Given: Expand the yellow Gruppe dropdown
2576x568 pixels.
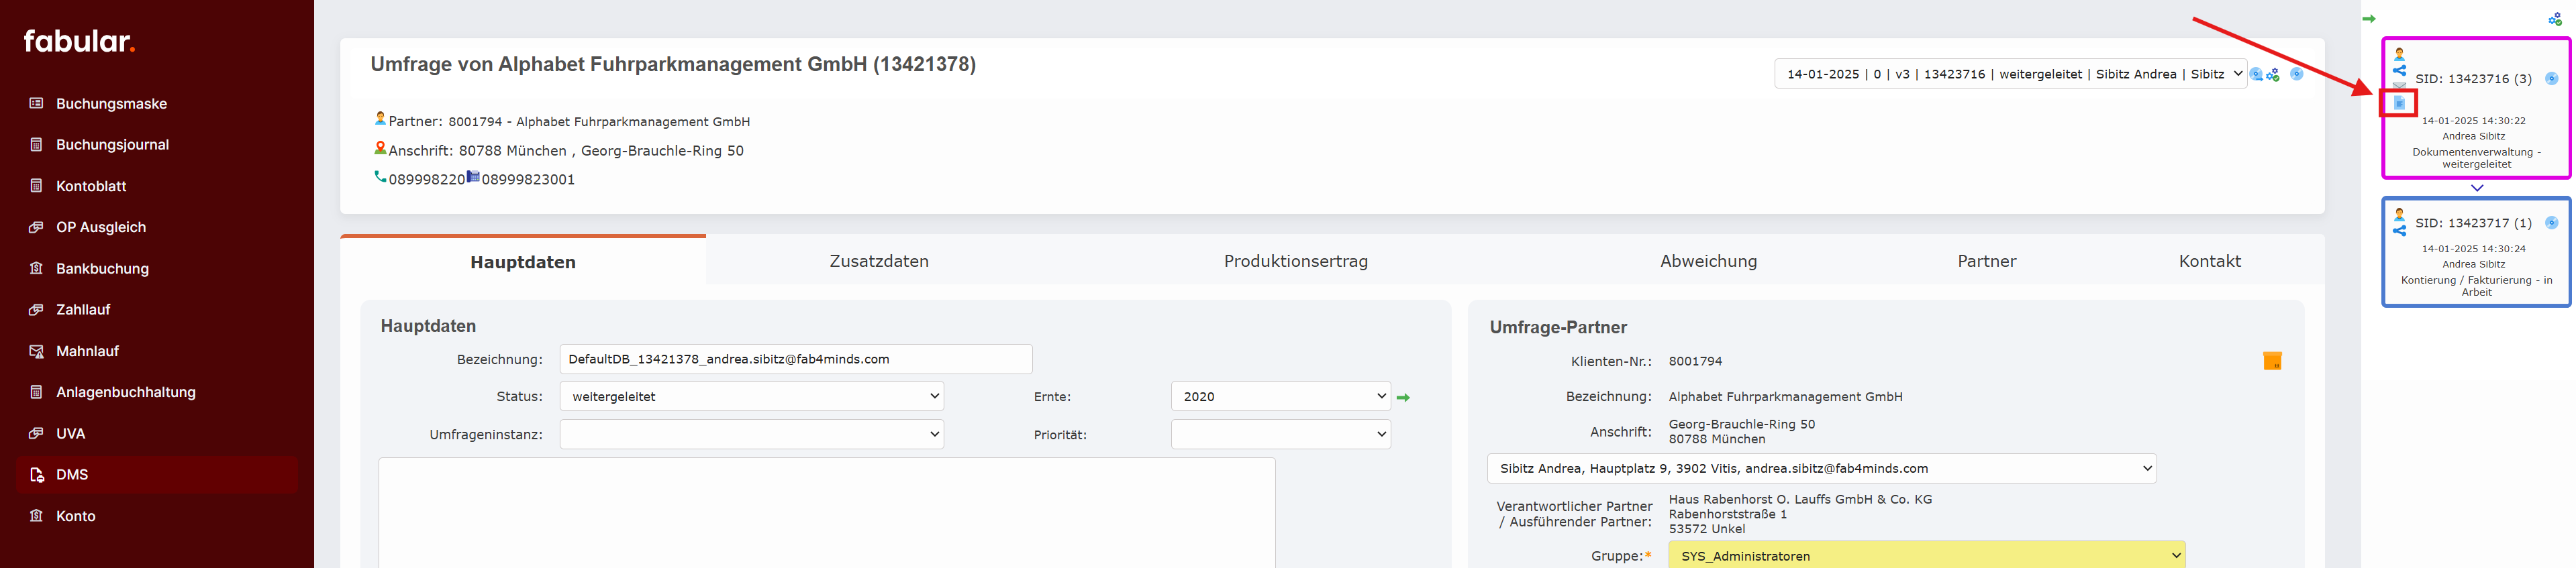Looking at the screenshot, I should click(1925, 556).
